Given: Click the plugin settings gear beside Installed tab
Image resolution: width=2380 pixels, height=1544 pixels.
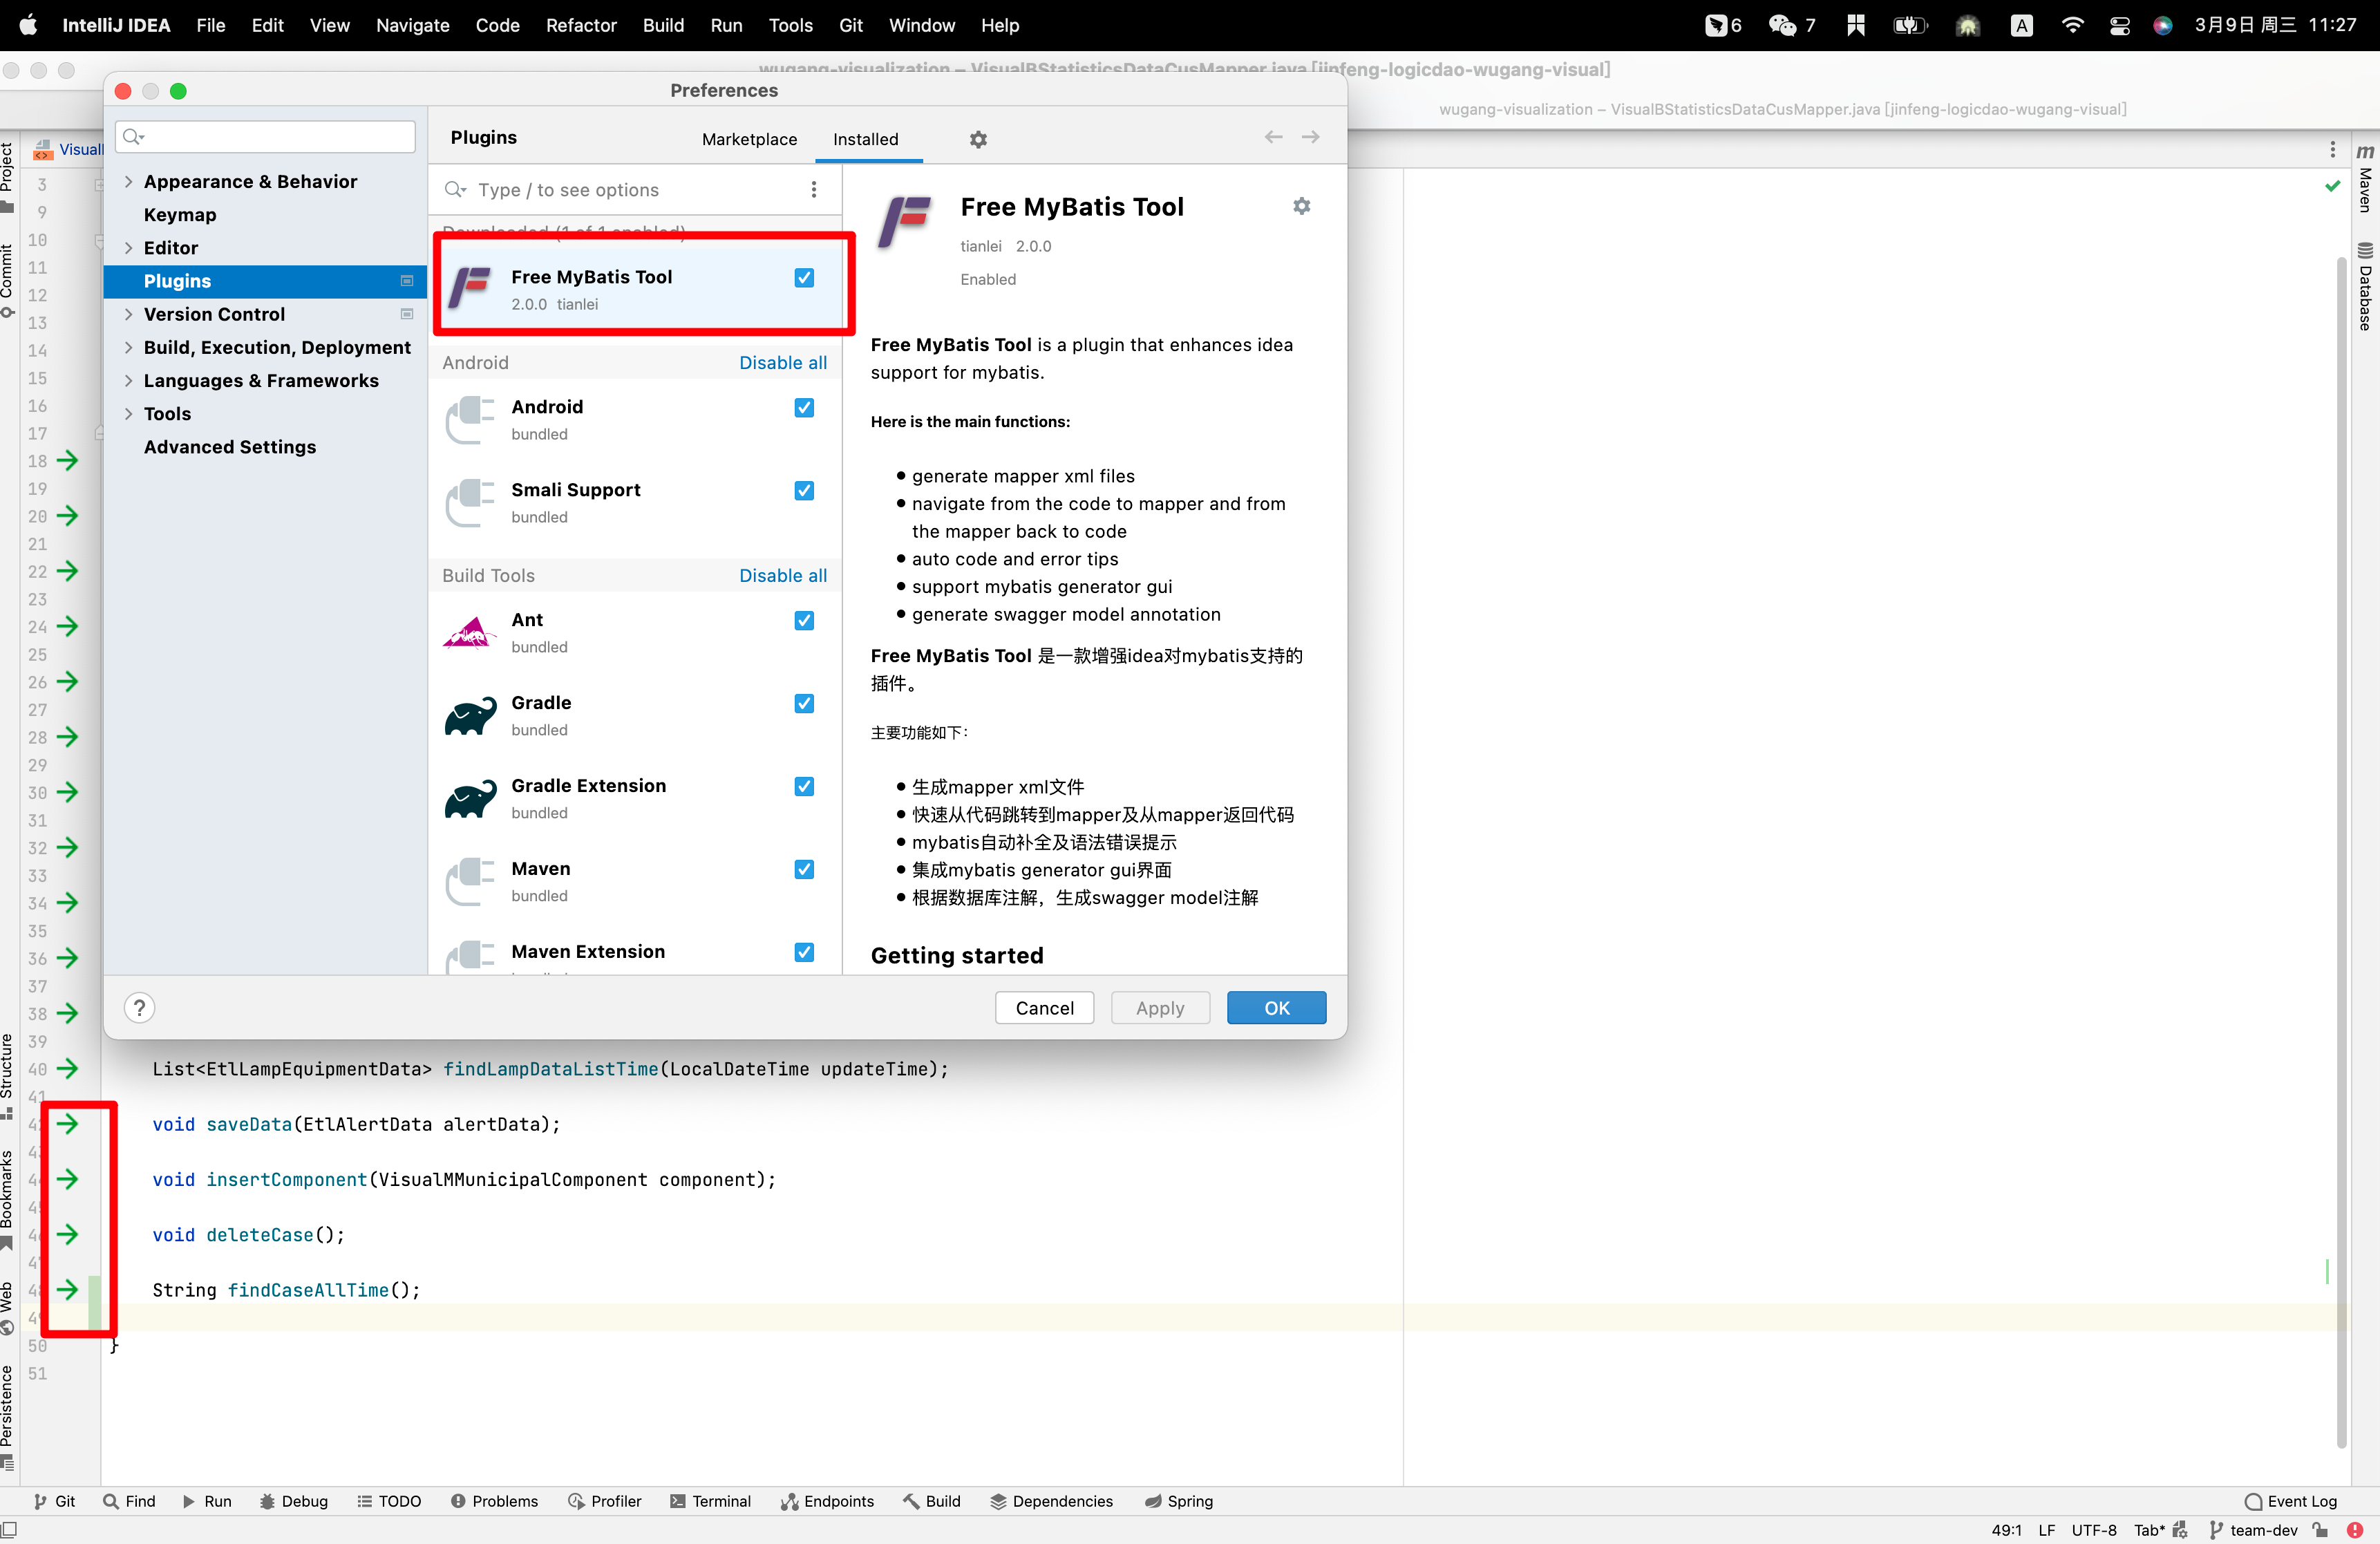Looking at the screenshot, I should (978, 139).
